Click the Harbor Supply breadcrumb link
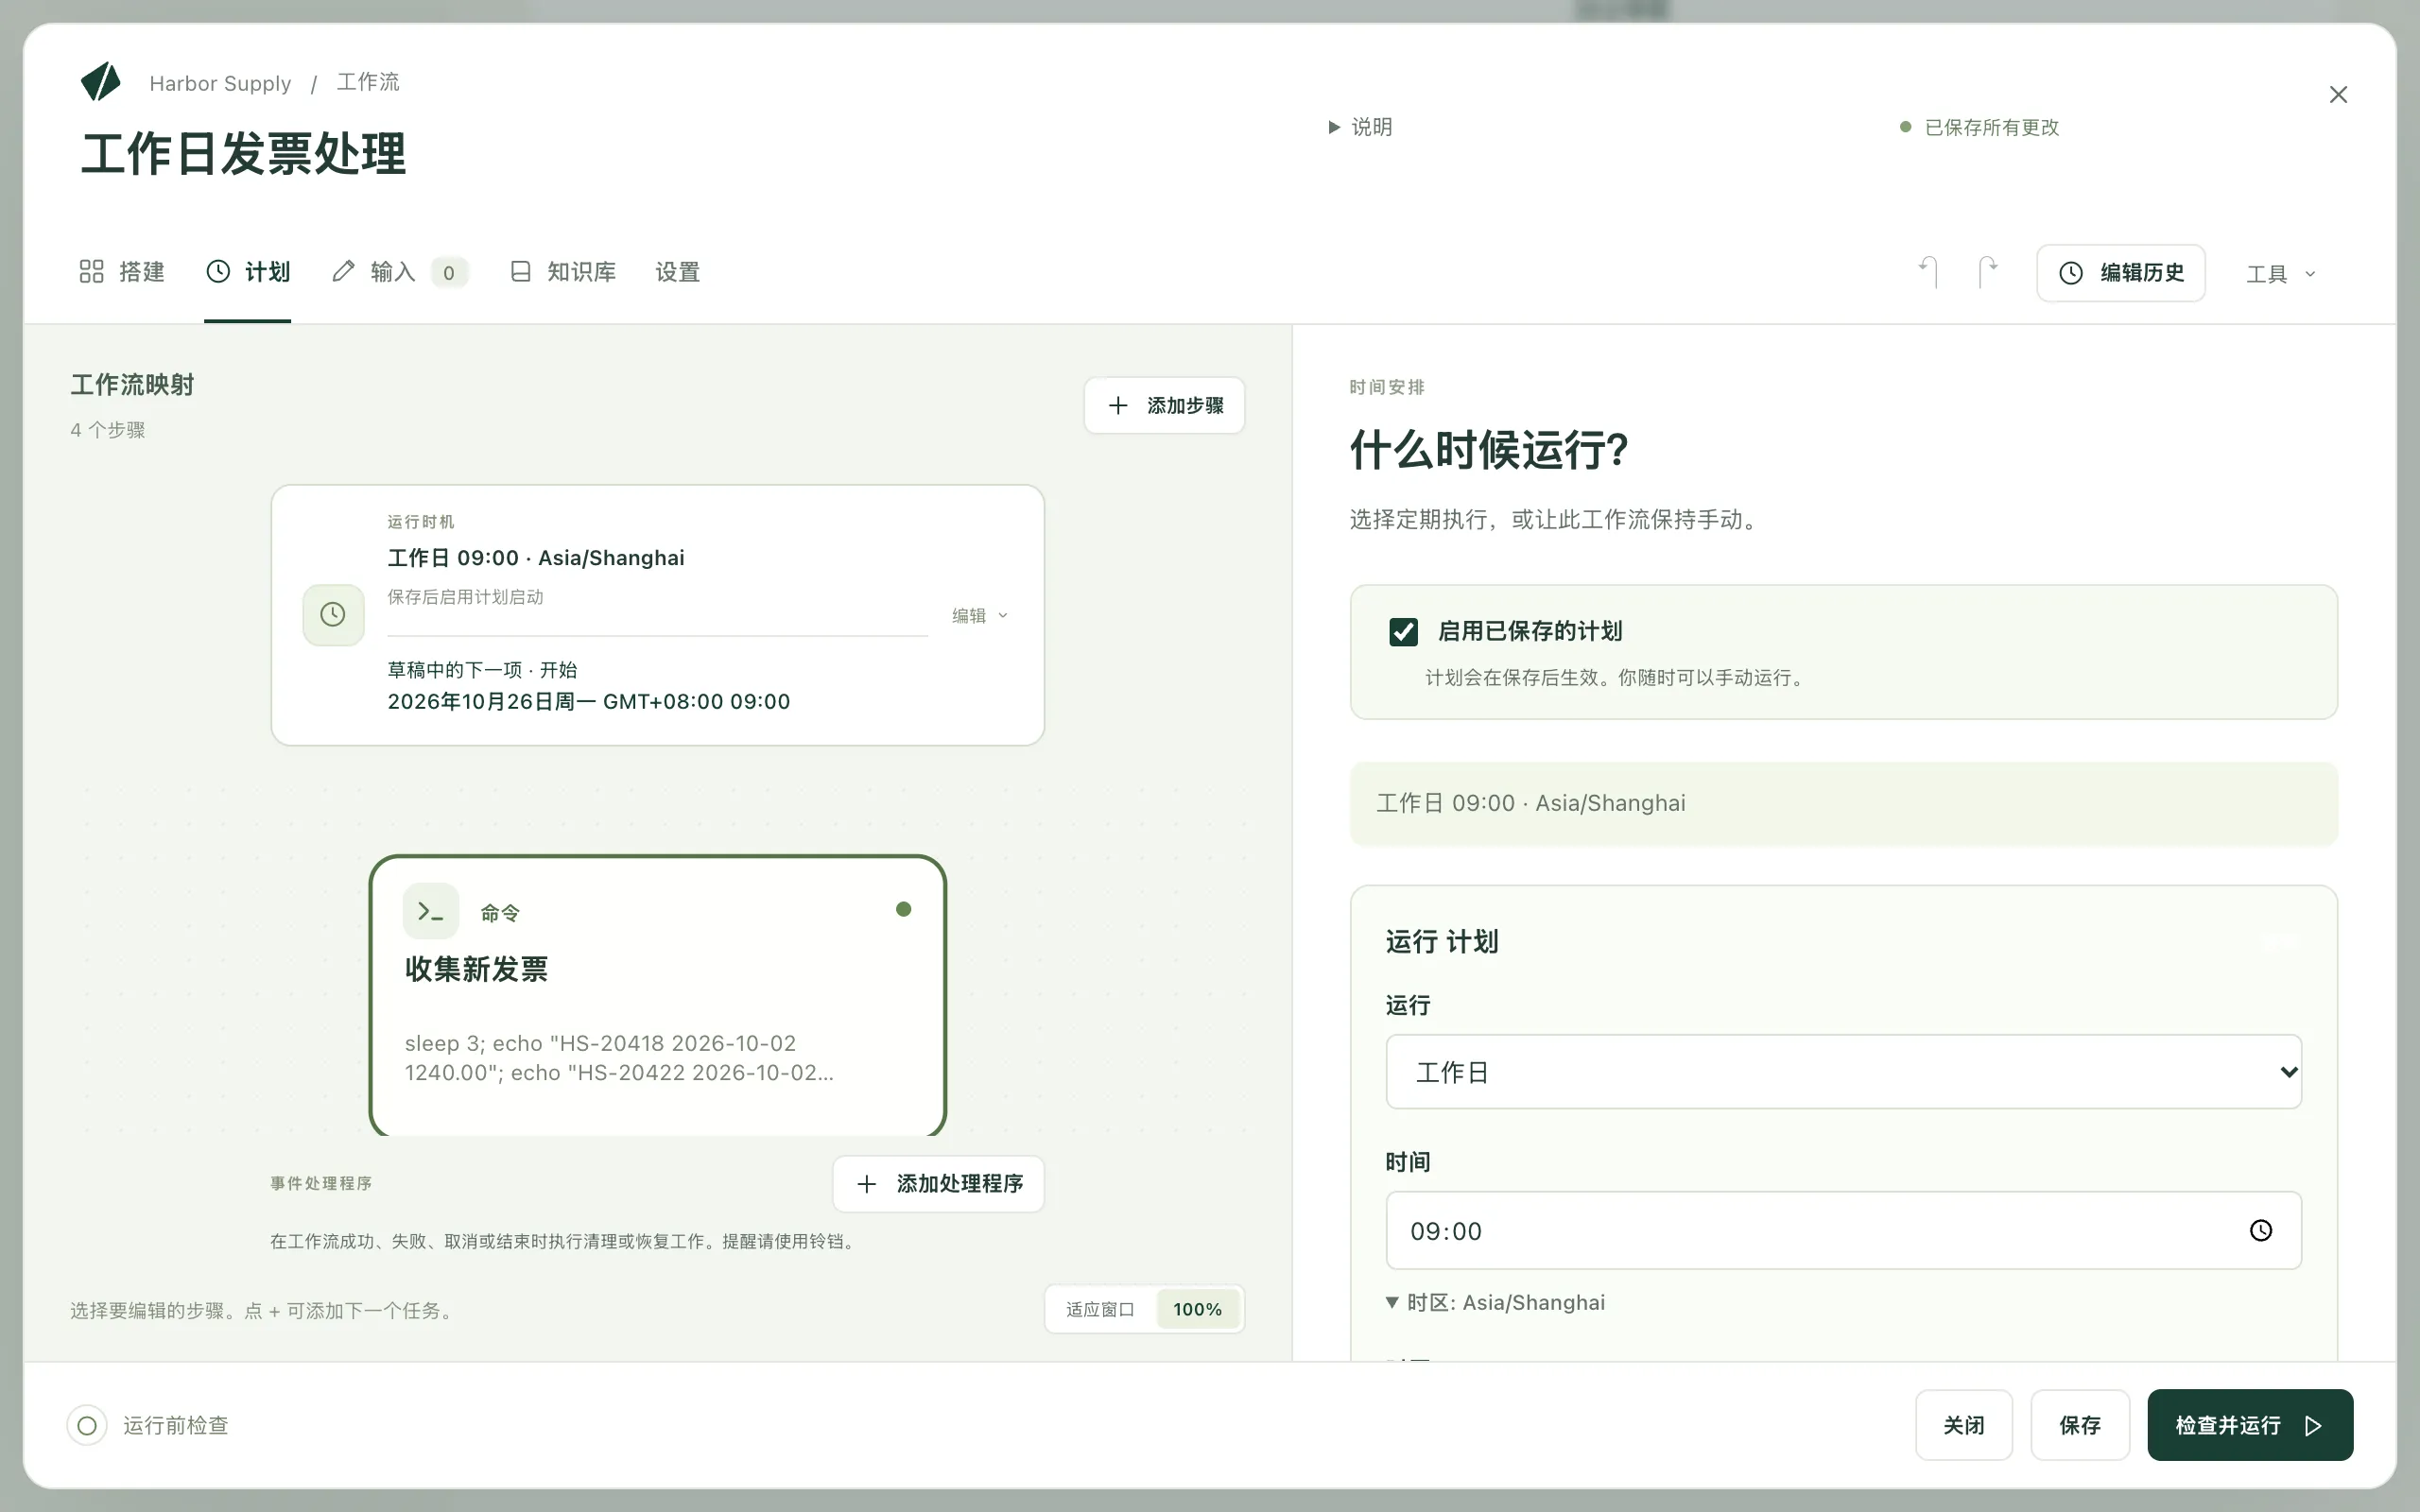 [220, 83]
